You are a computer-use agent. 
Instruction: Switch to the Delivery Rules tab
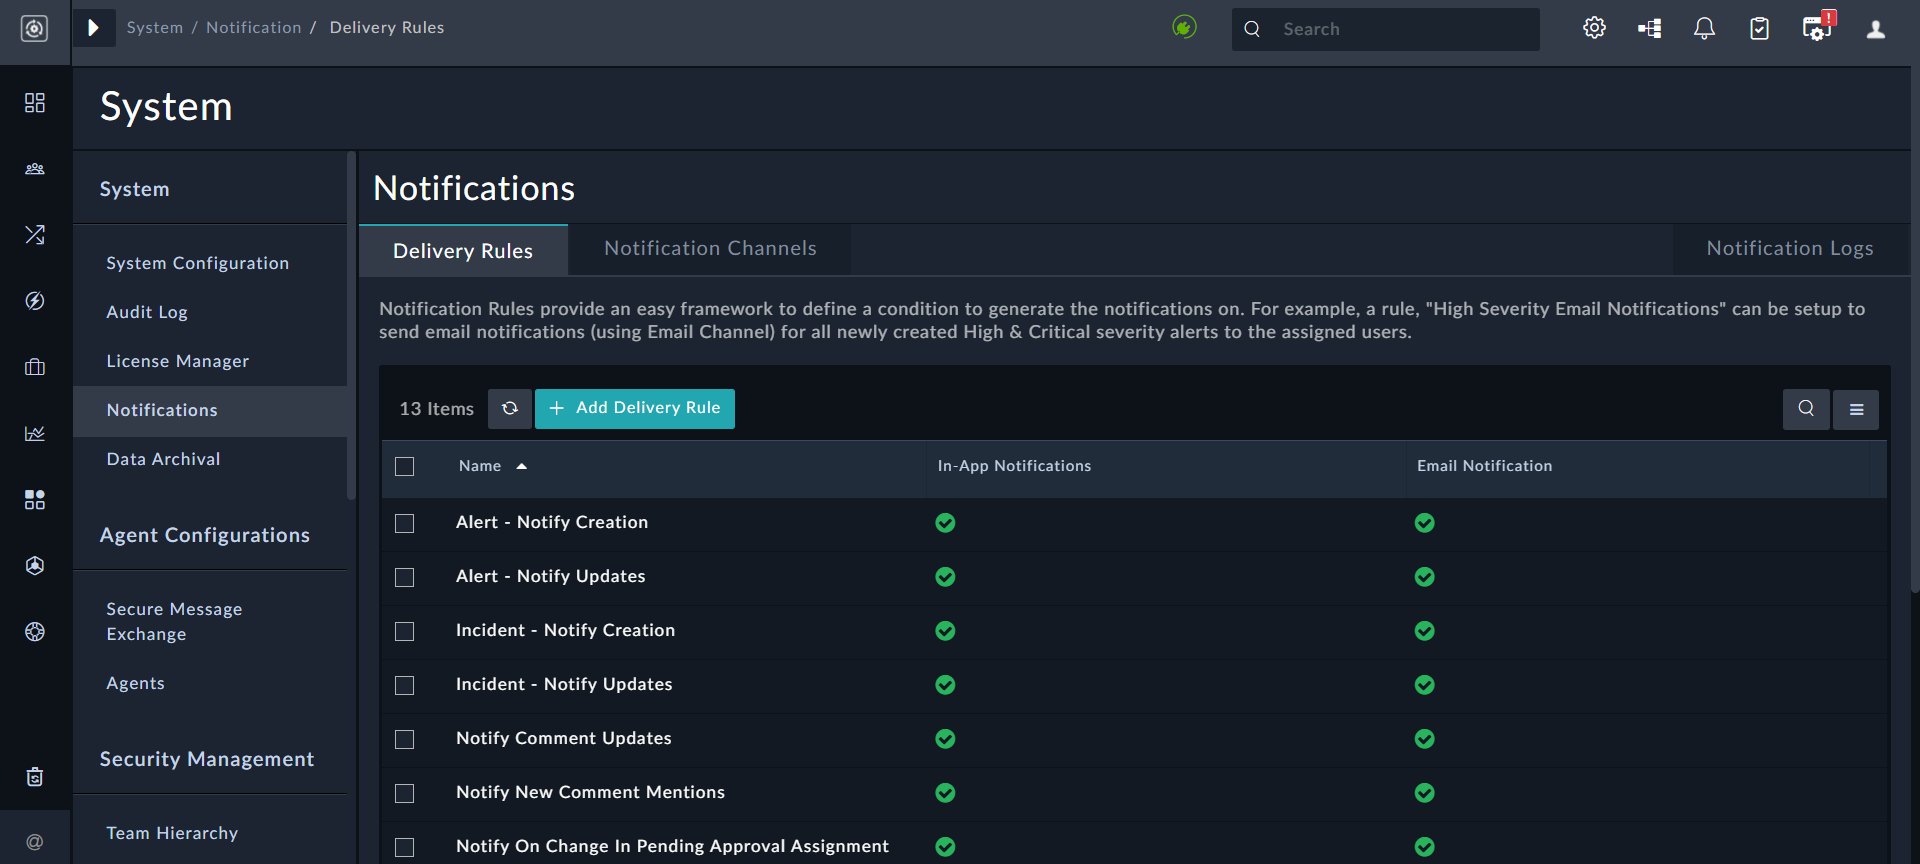[463, 250]
